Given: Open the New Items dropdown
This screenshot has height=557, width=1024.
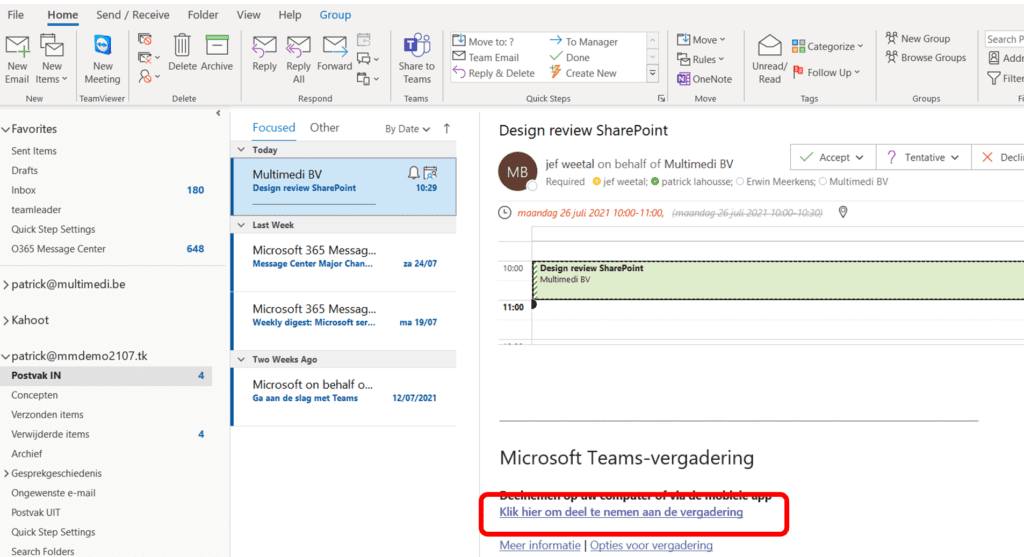Looking at the screenshot, I should click(52, 60).
